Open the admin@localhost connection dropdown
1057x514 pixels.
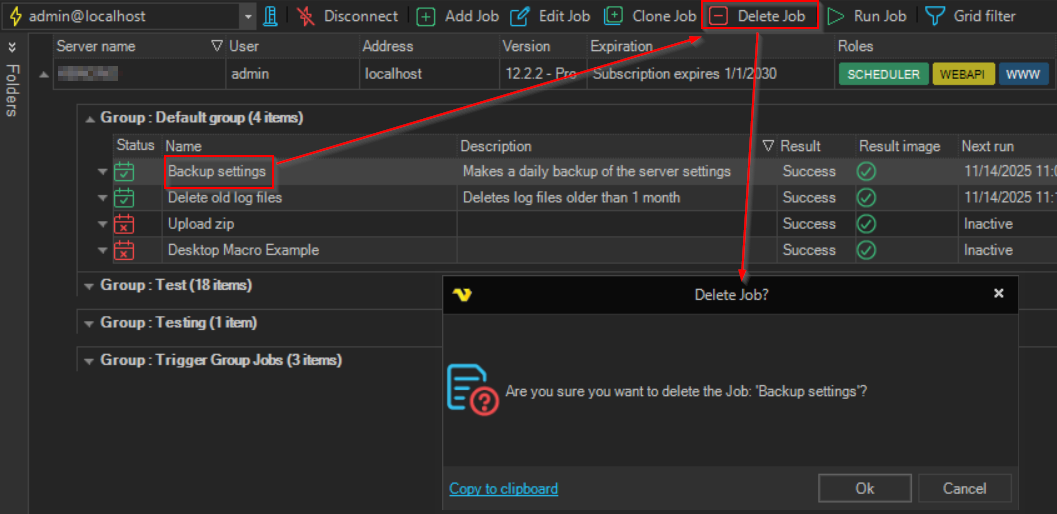(248, 16)
